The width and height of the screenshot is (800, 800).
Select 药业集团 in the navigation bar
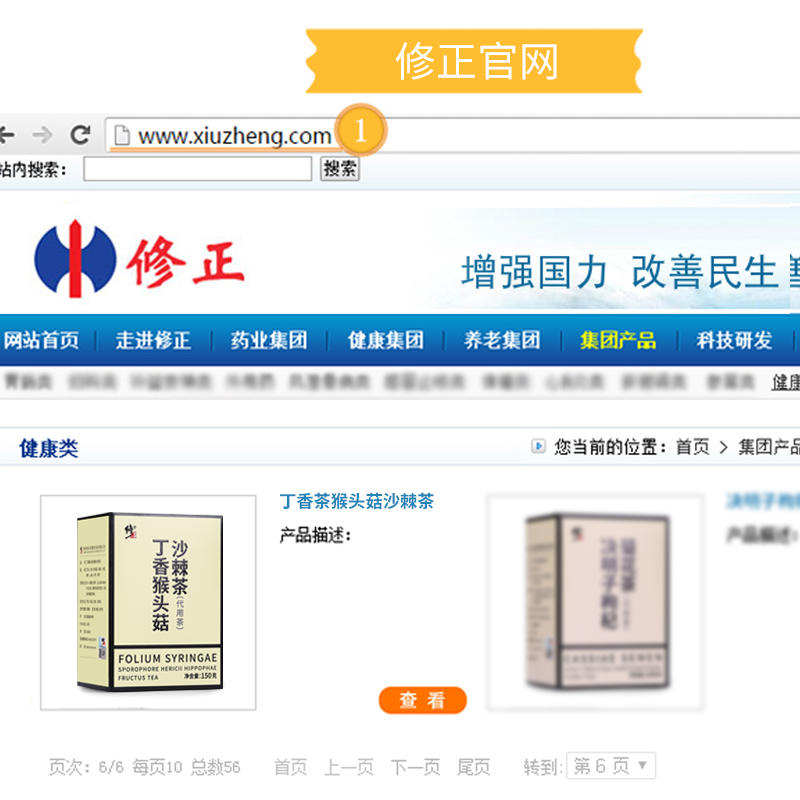point(269,340)
